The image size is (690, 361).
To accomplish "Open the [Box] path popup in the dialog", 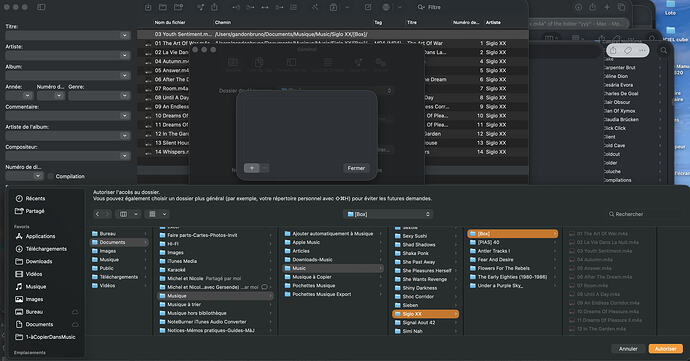I will click(388, 214).
